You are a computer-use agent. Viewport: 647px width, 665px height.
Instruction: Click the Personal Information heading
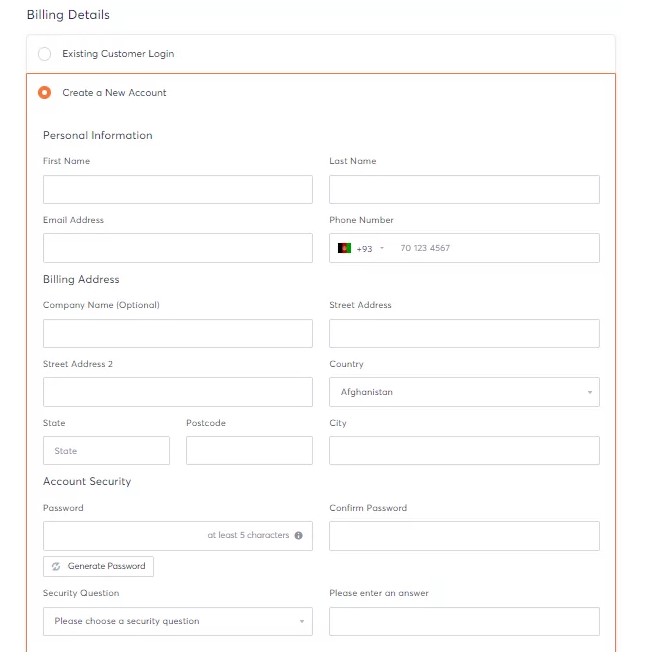tap(98, 135)
